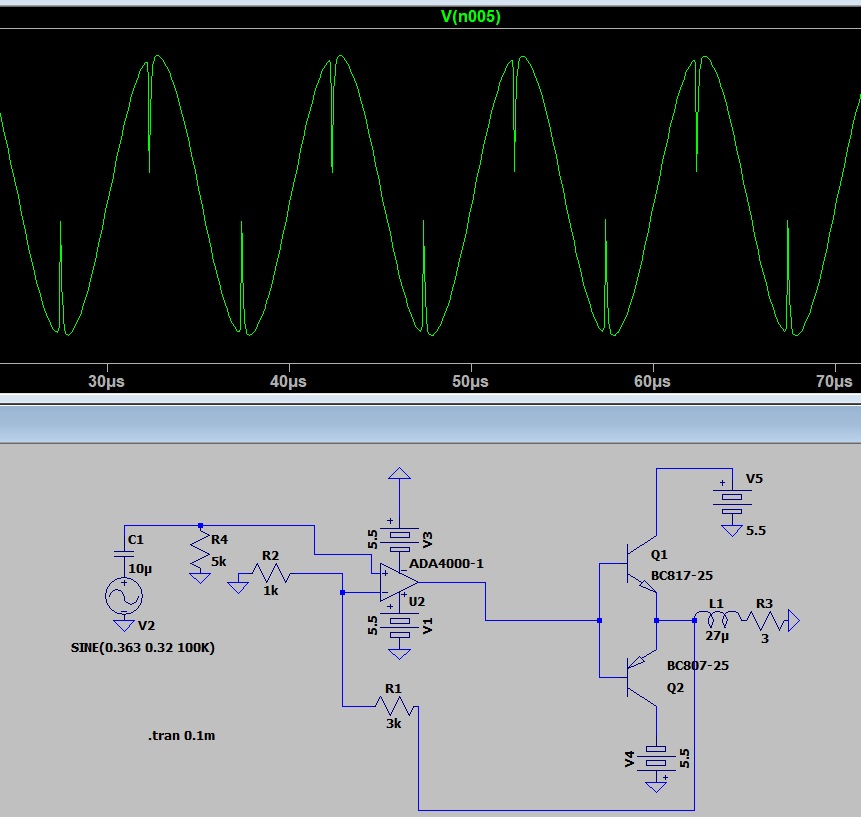Click the SINE(0.363 0.32 100K) source value
Viewport: 861px width, 817px height.
pyautogui.click(x=143, y=648)
